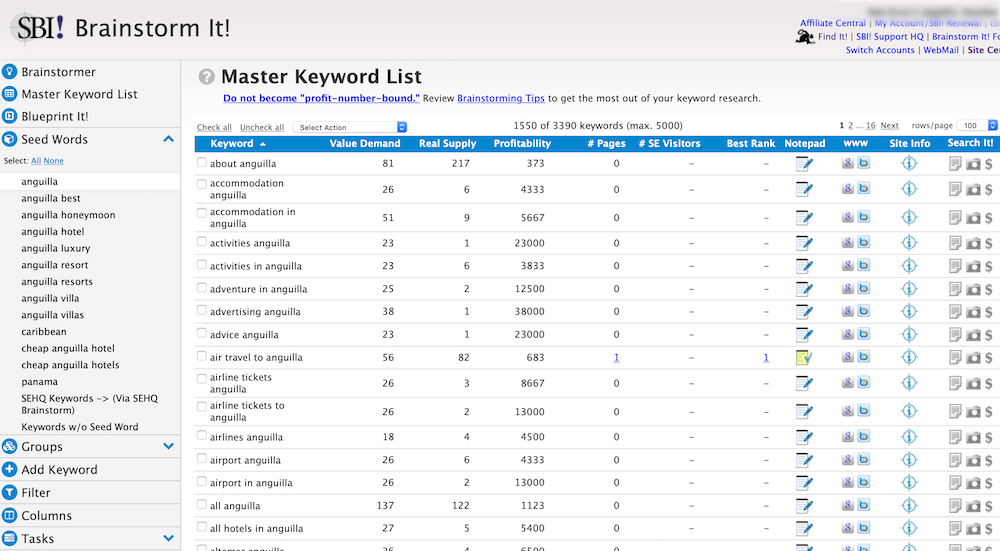View Site Info for airport in anguilla
Image resolution: width=1000 pixels, height=551 pixels.
pos(909,483)
